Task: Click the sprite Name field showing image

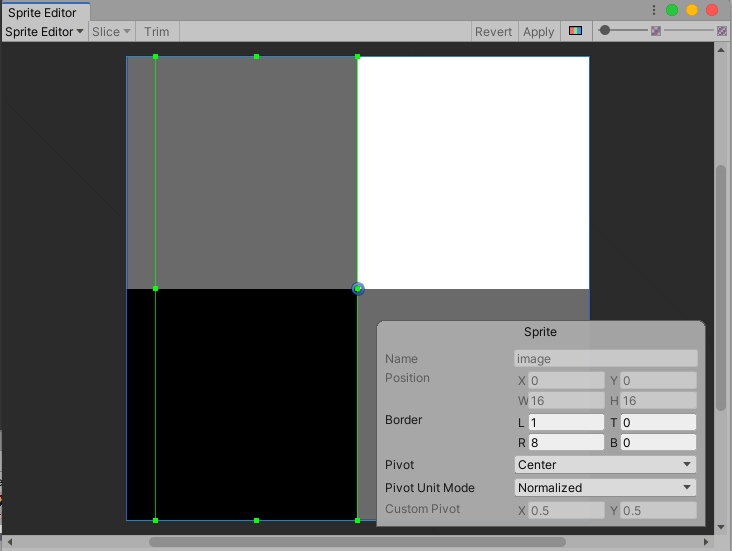Action: (605, 359)
